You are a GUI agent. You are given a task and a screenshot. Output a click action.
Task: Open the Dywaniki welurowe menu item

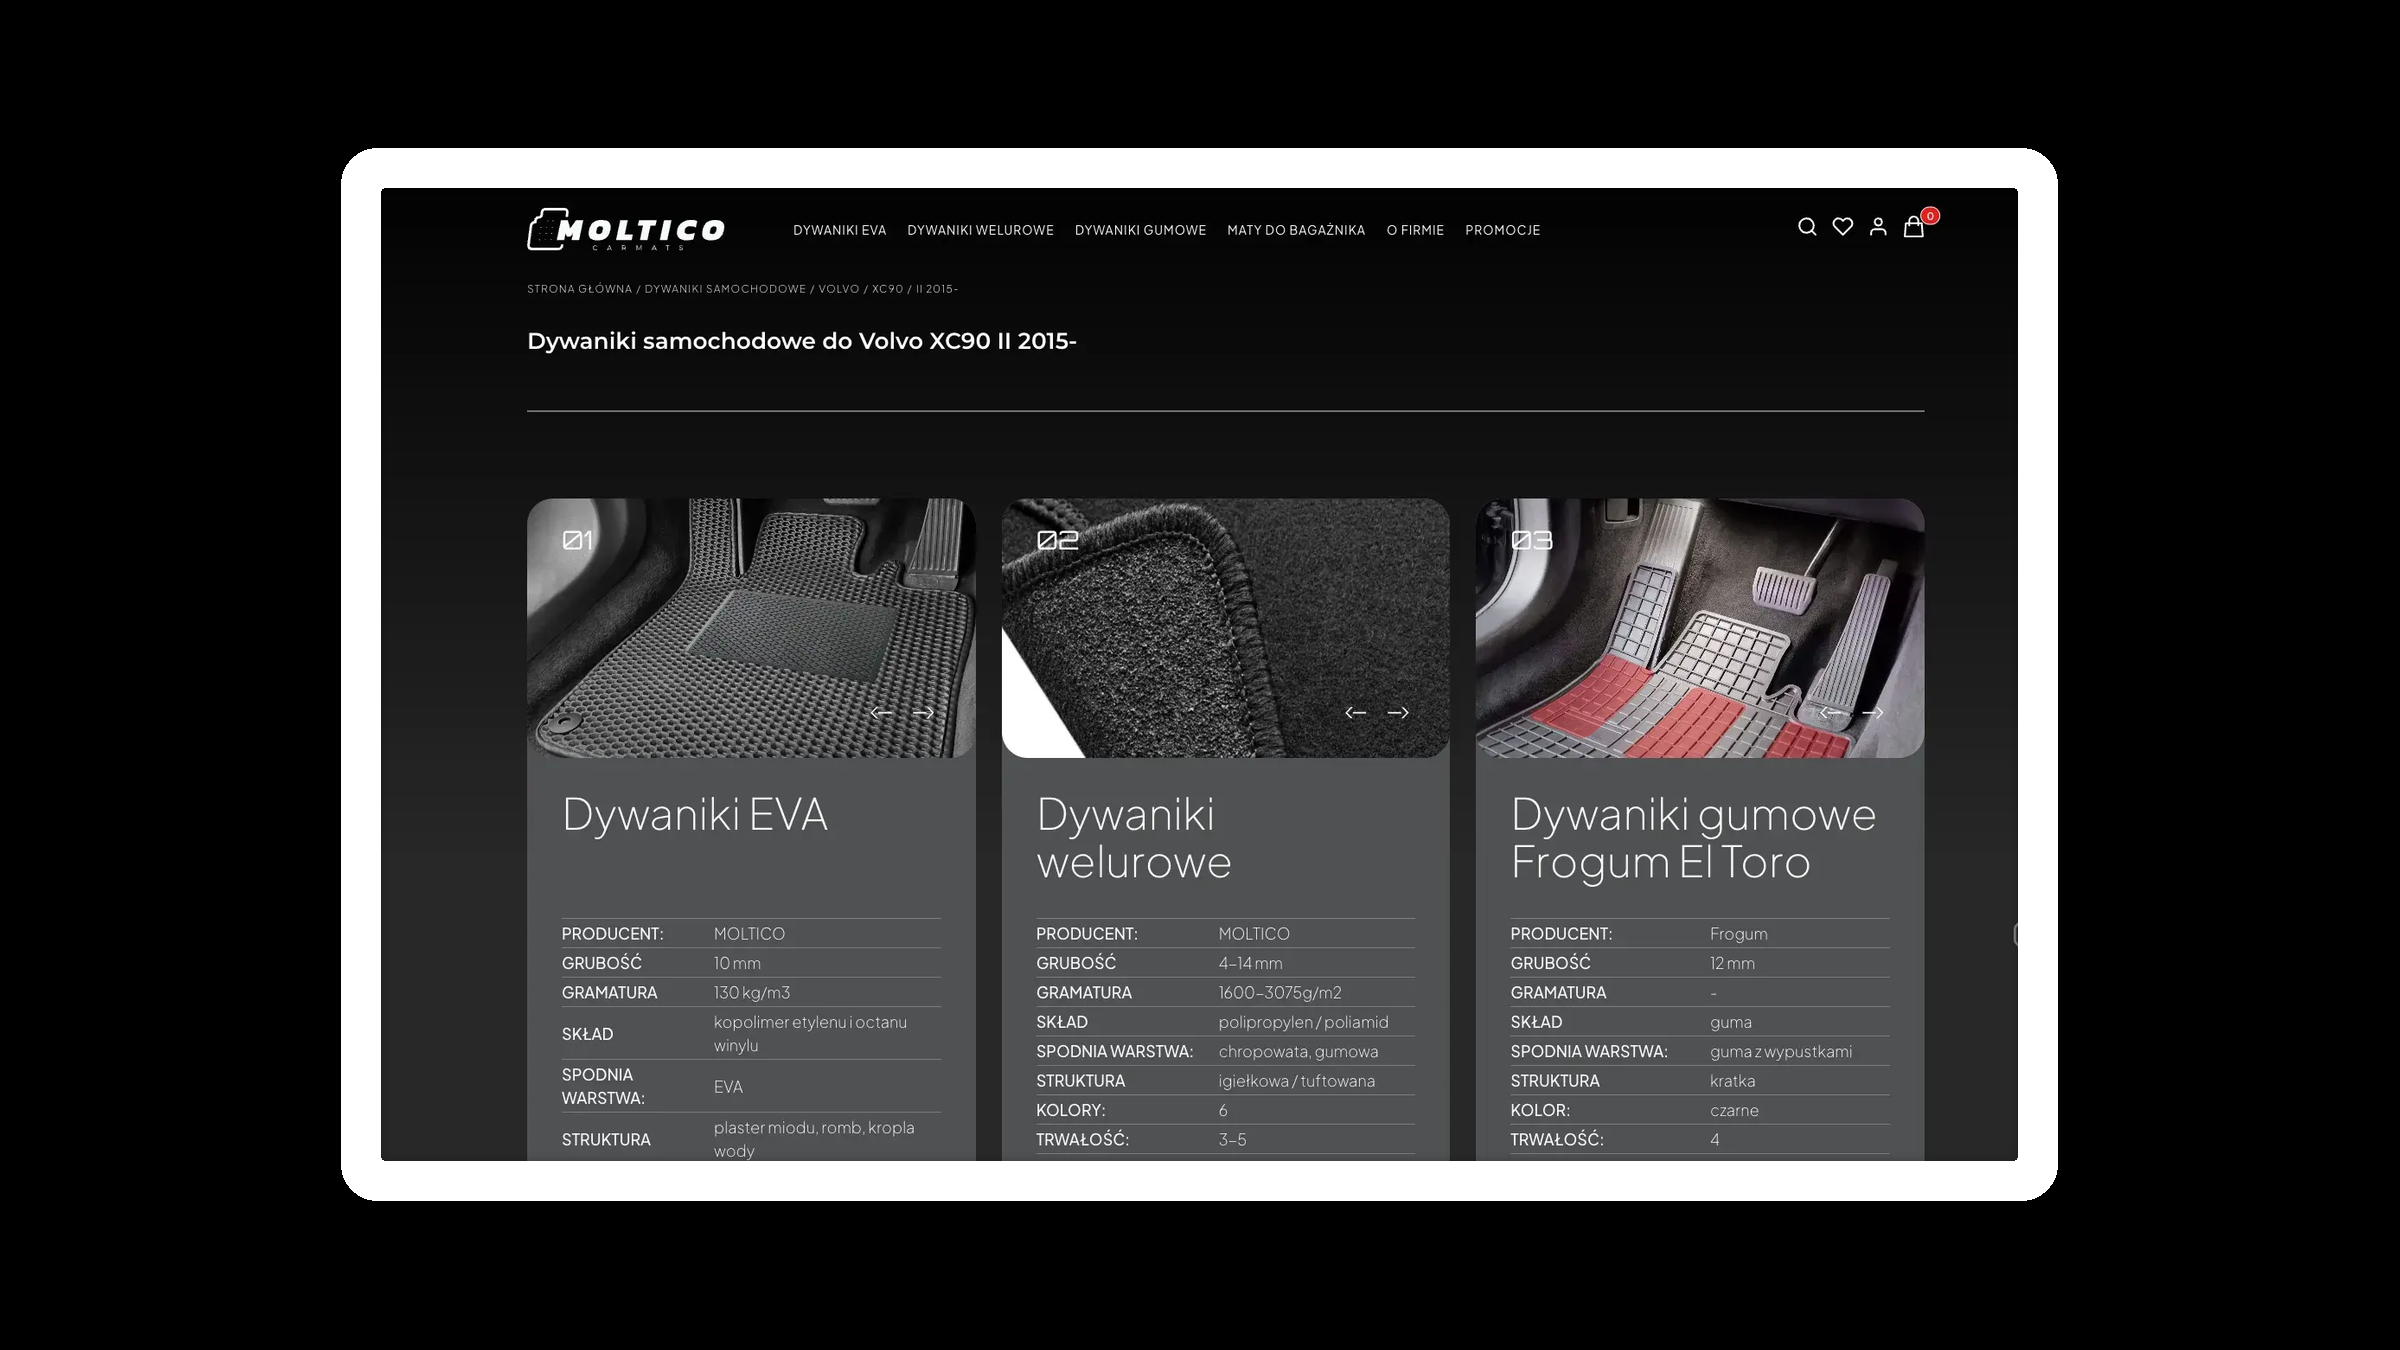[x=980, y=230]
